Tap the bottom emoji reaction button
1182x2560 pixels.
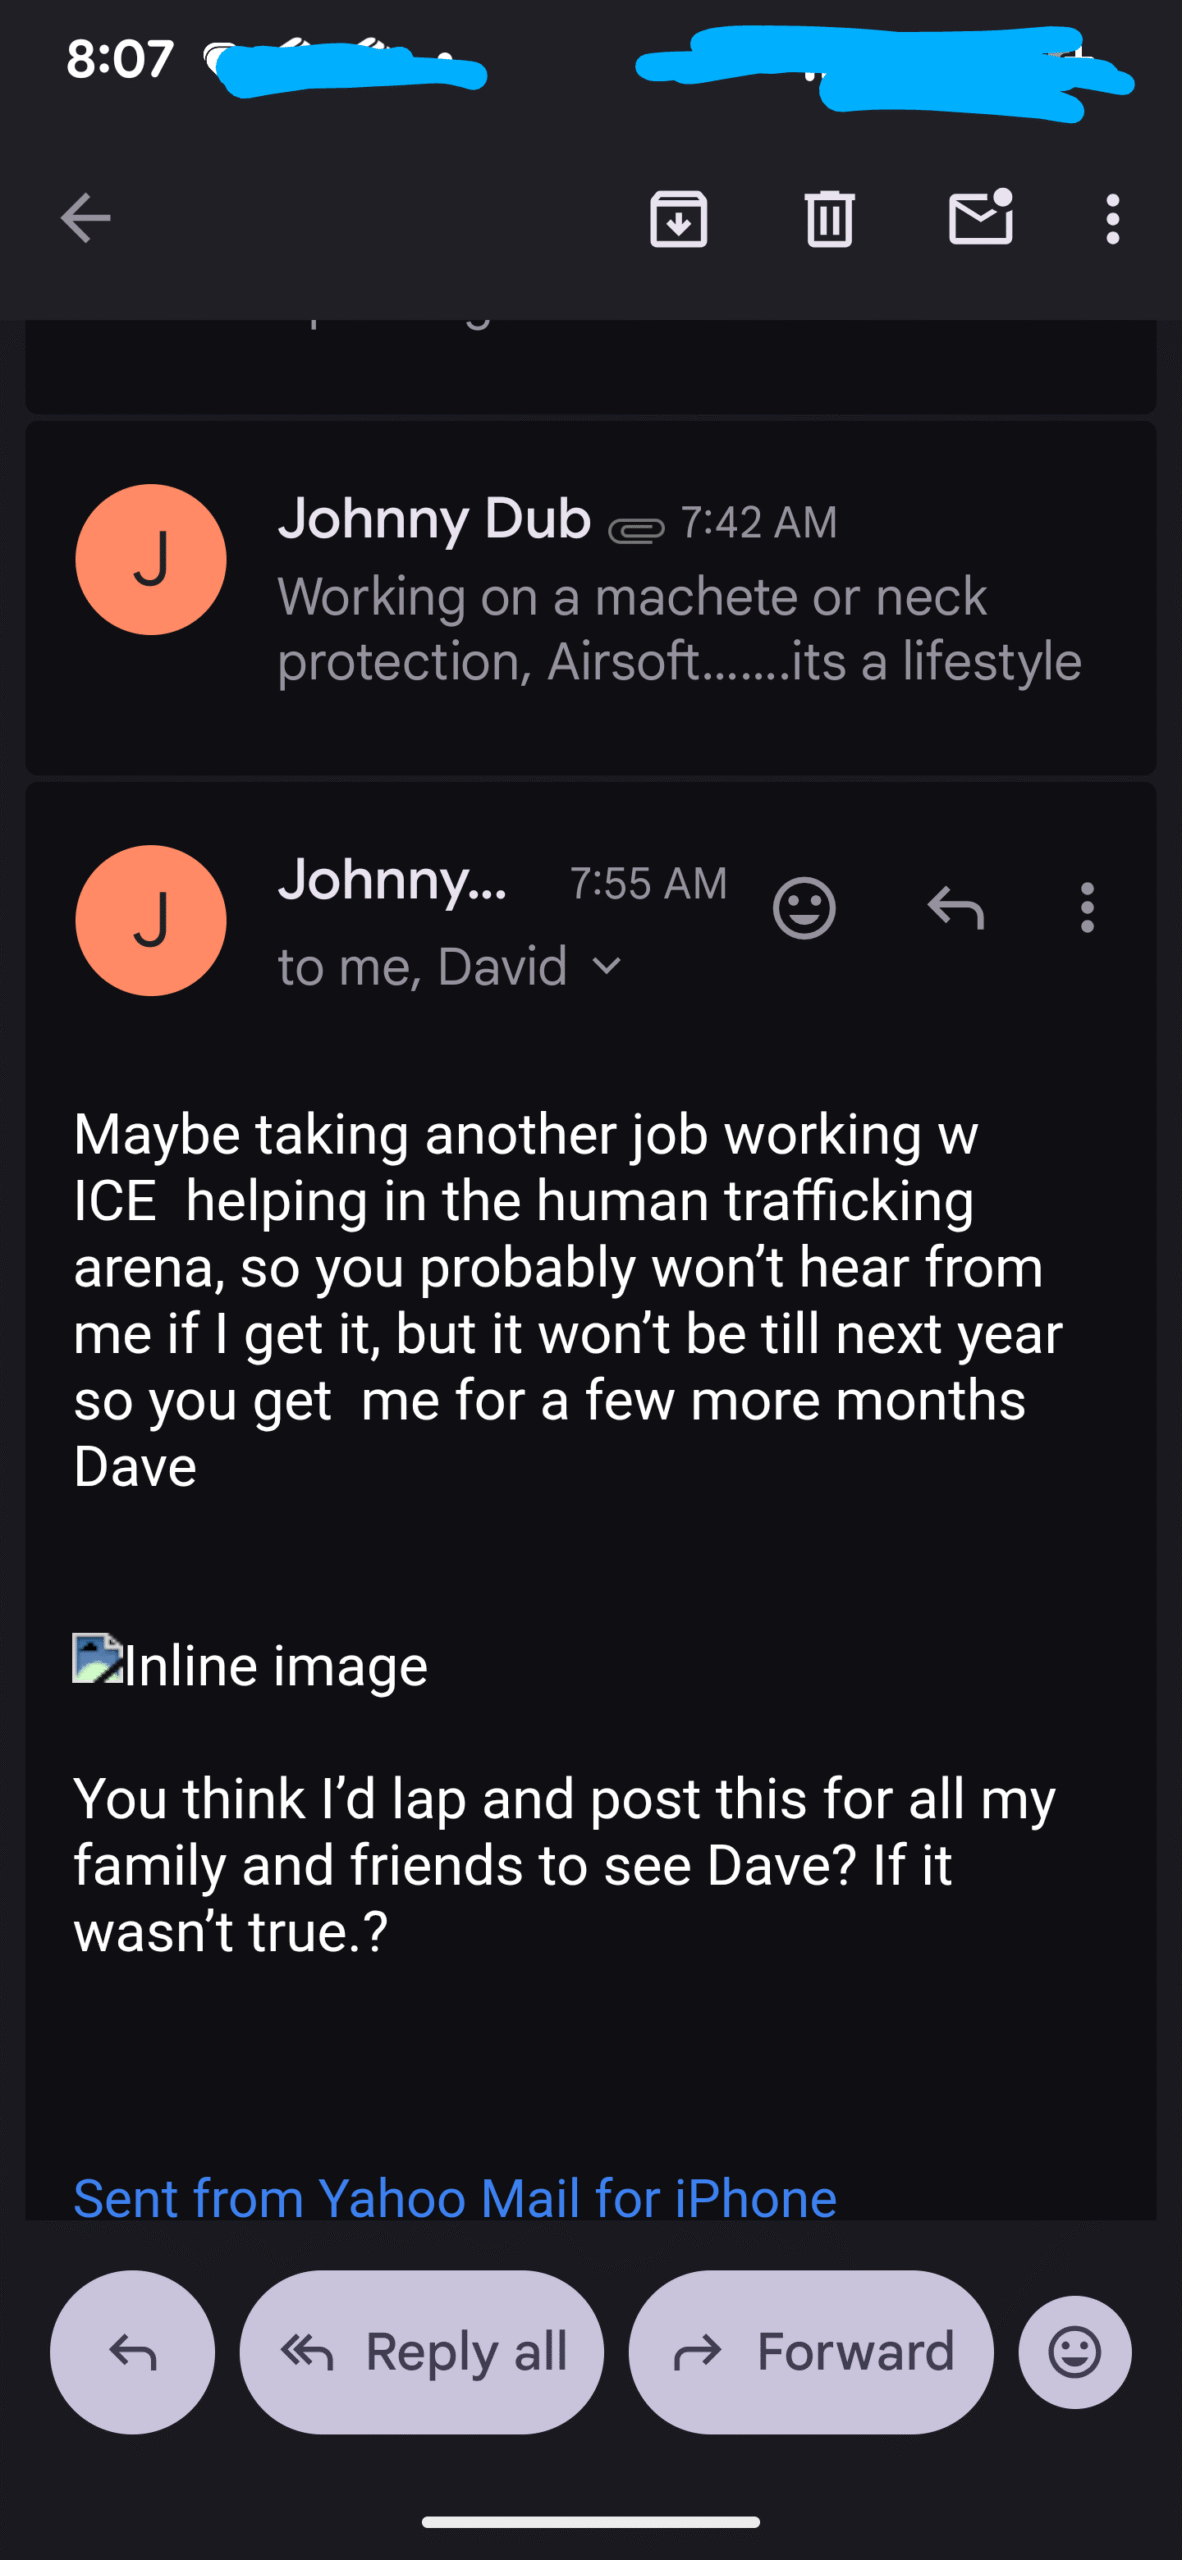1075,2352
